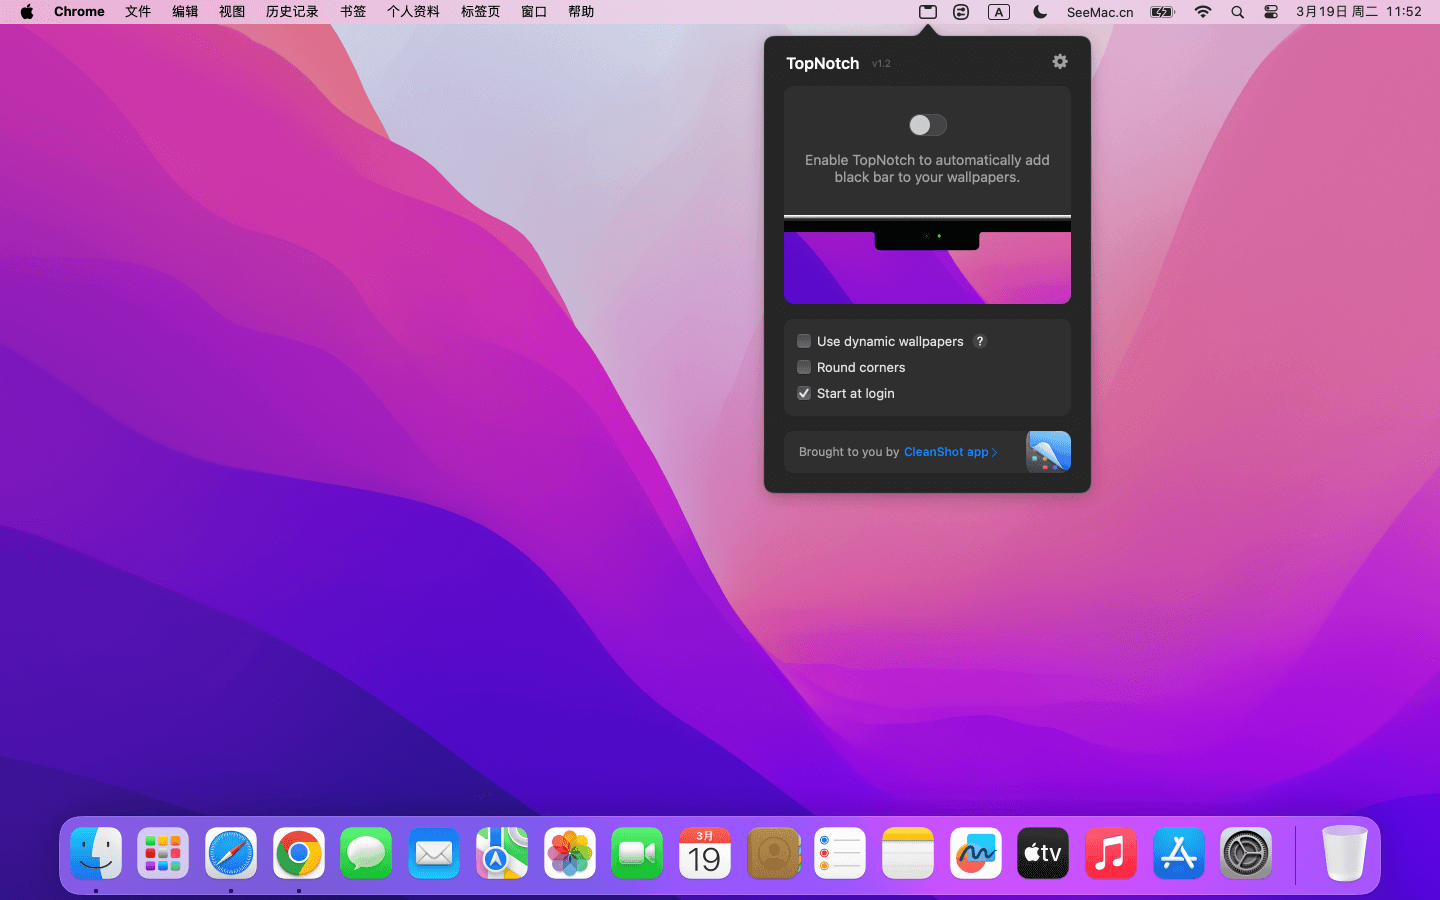
Task: Open Control Center in menu bar
Action: pyautogui.click(x=1271, y=12)
